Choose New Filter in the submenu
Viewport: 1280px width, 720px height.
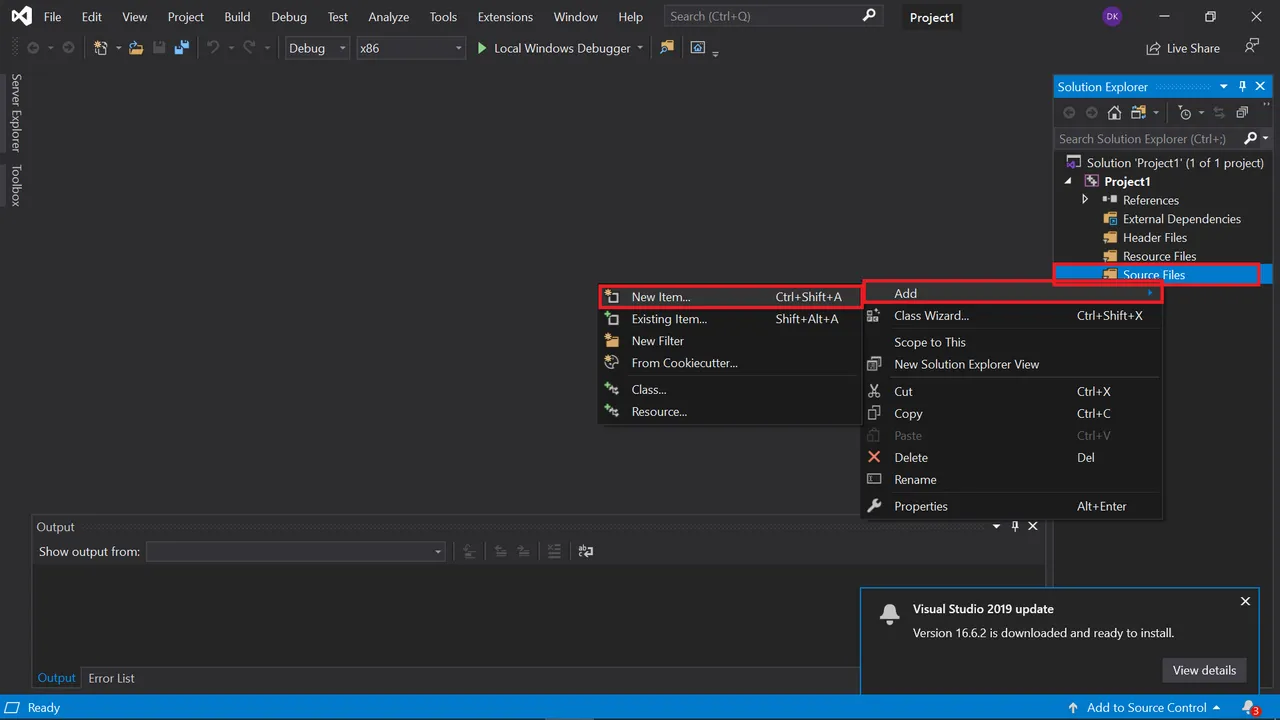pos(730,341)
